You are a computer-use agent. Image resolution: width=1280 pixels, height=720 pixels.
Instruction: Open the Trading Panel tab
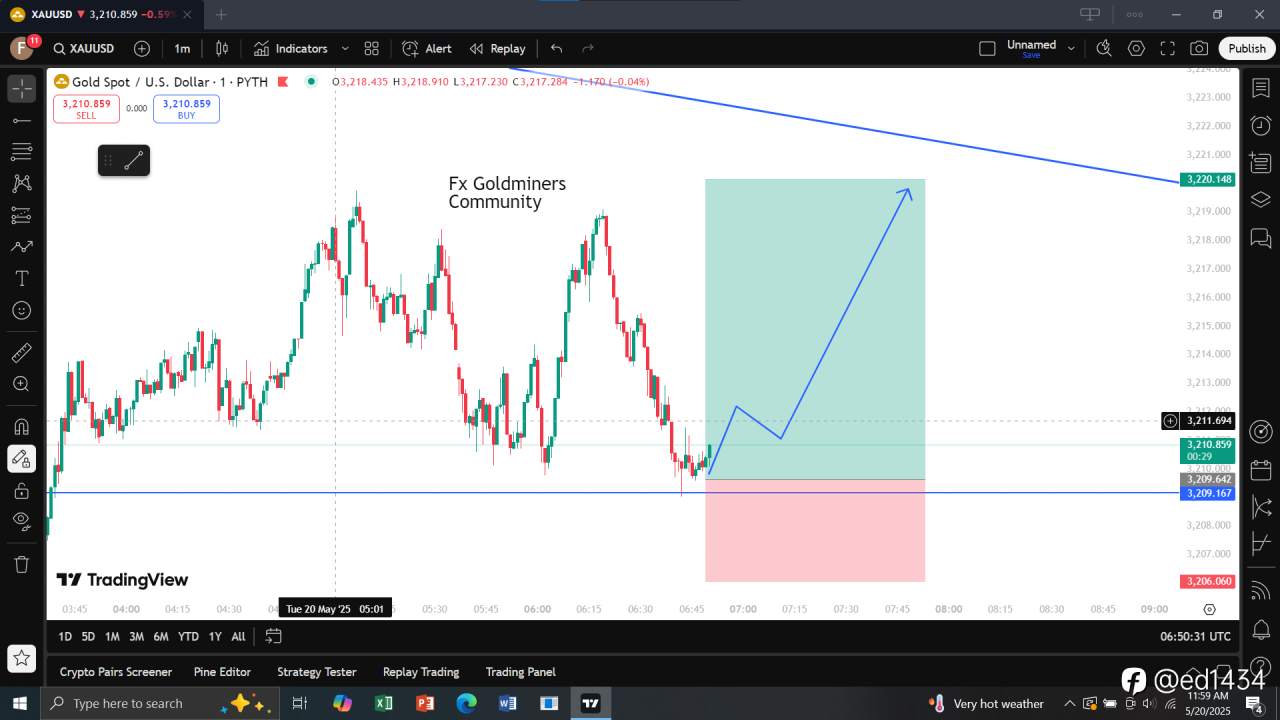pyautogui.click(x=521, y=672)
